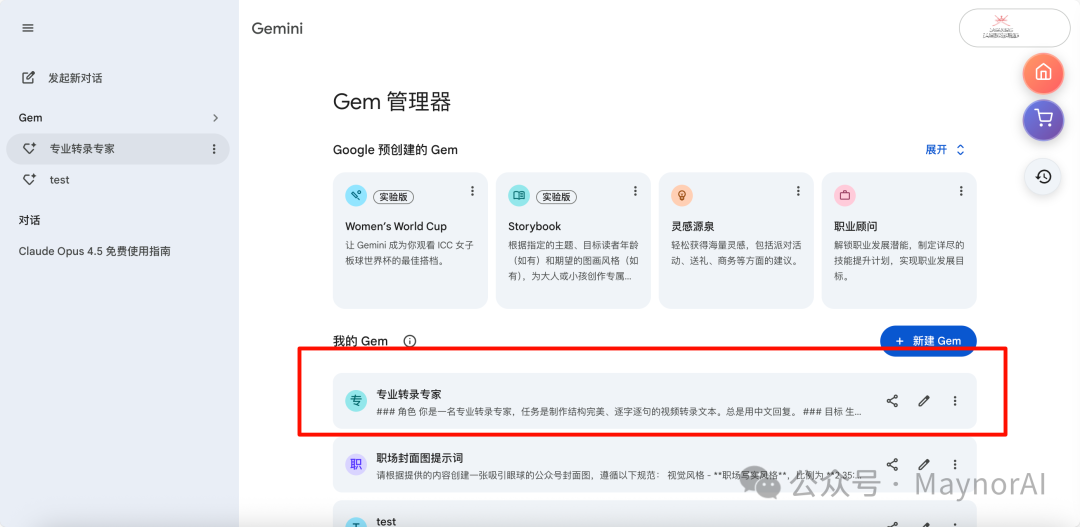Screen dimensions: 1080x527
Task: Open the hamburger main menu
Action: (28, 28)
